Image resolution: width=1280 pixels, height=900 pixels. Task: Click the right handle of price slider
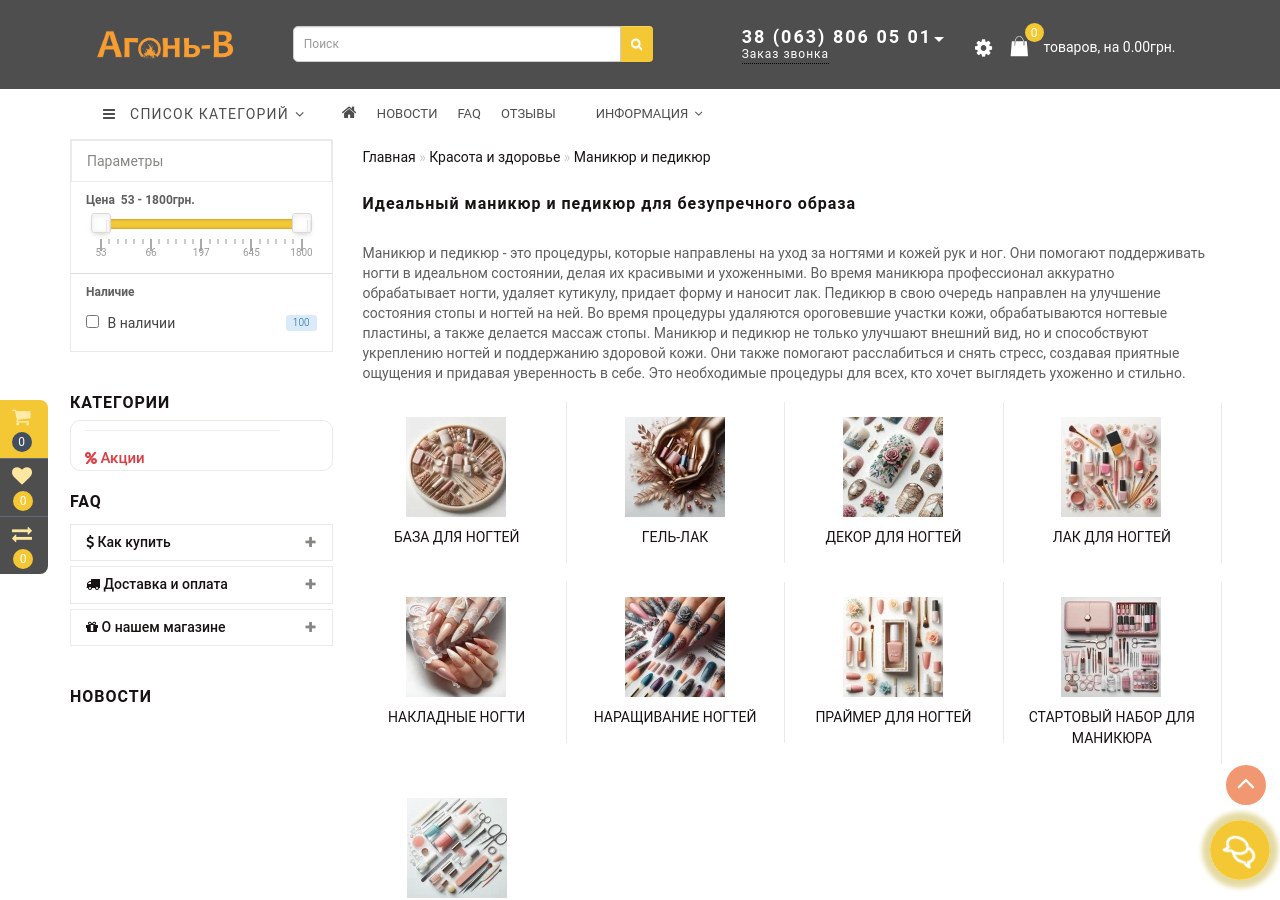pyautogui.click(x=301, y=223)
